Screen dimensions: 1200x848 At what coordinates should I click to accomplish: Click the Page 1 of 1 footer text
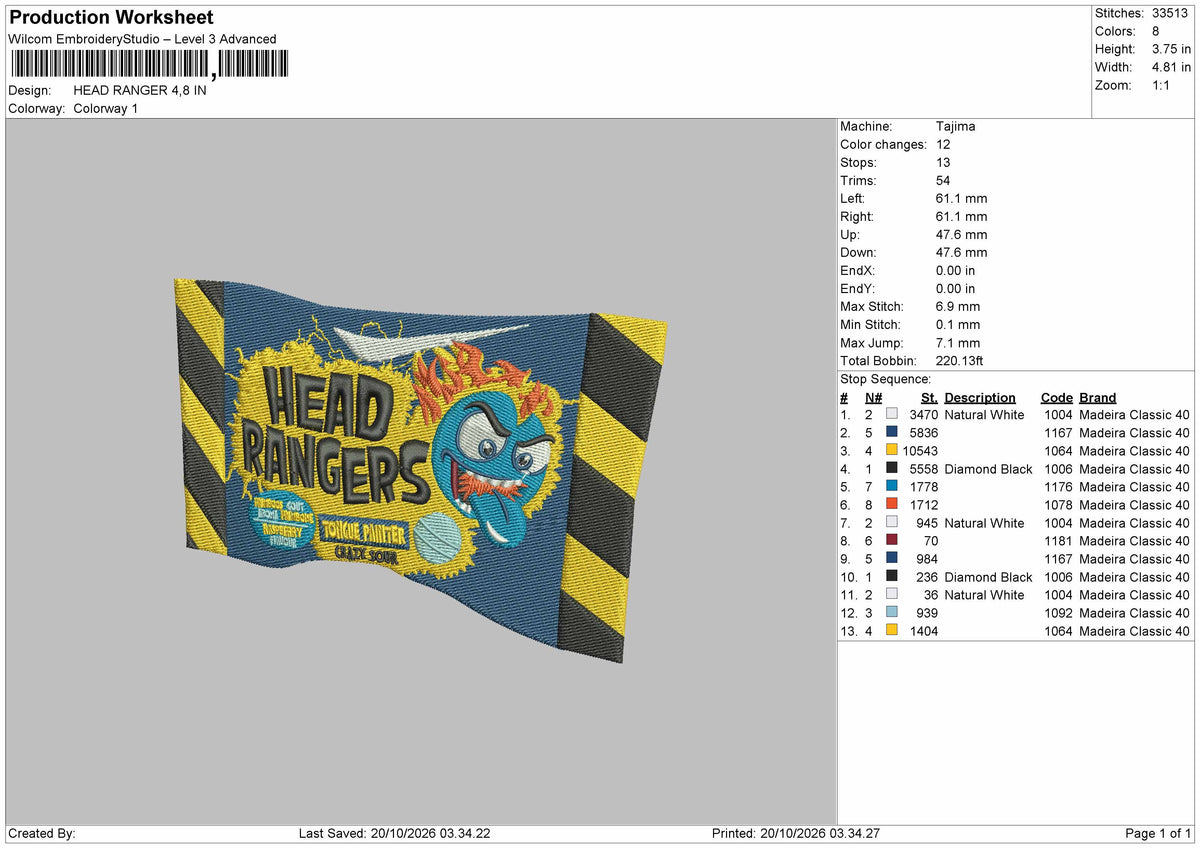1158,833
